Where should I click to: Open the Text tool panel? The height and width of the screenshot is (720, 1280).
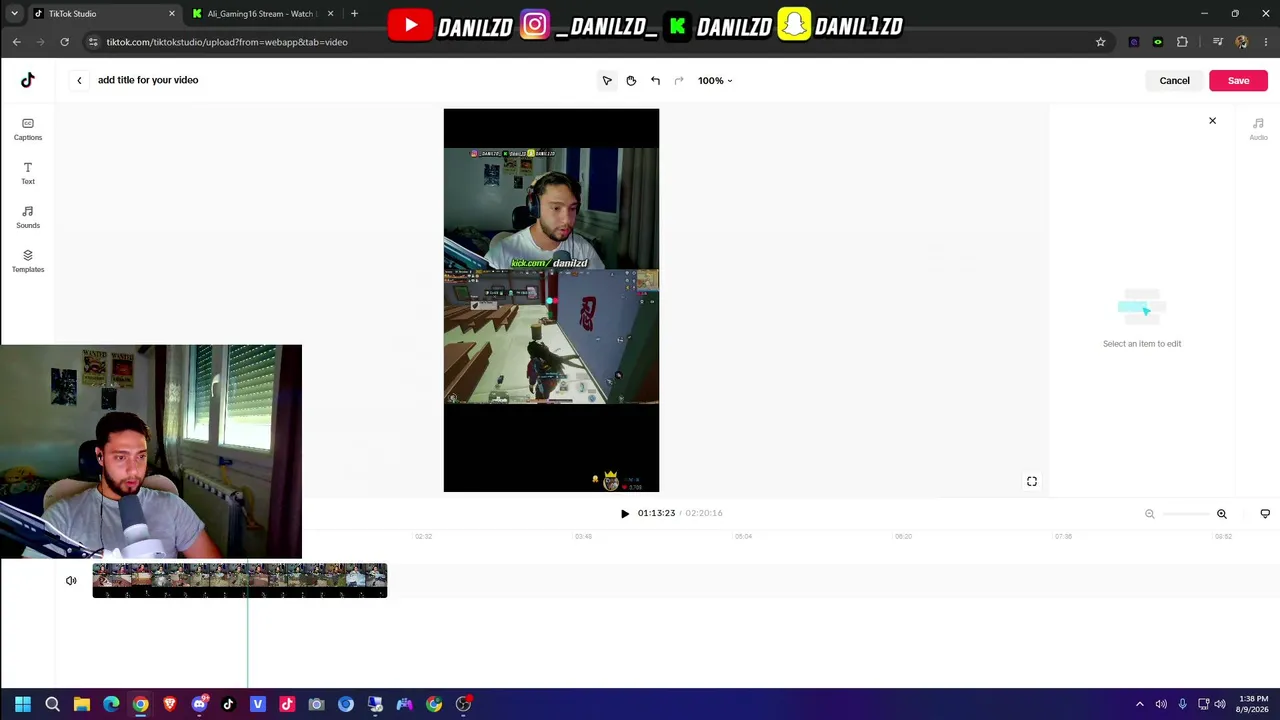pos(28,173)
